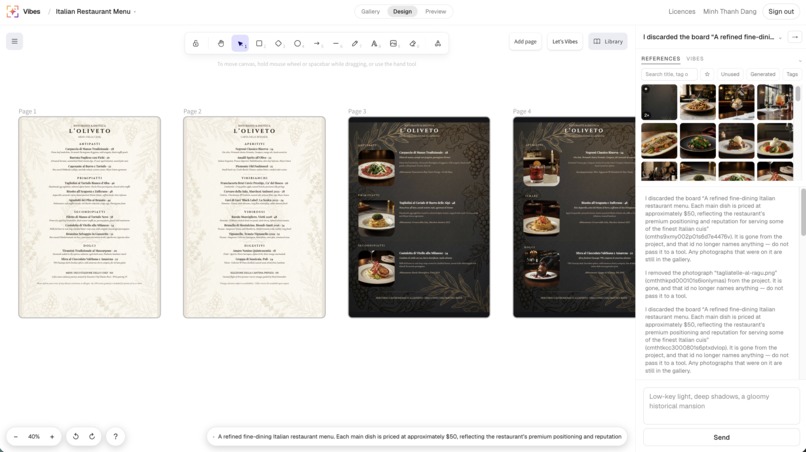Open the hamburger sidebar menu
806x452 pixels.
pyautogui.click(x=14, y=41)
